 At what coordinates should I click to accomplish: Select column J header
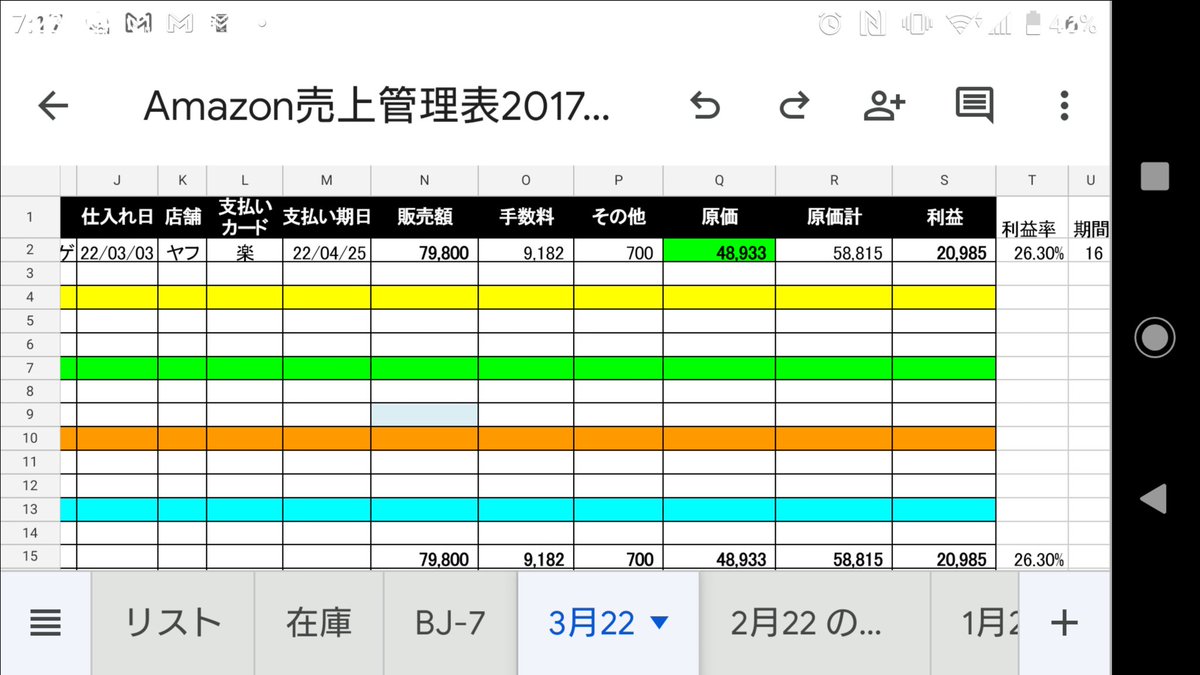[117, 180]
